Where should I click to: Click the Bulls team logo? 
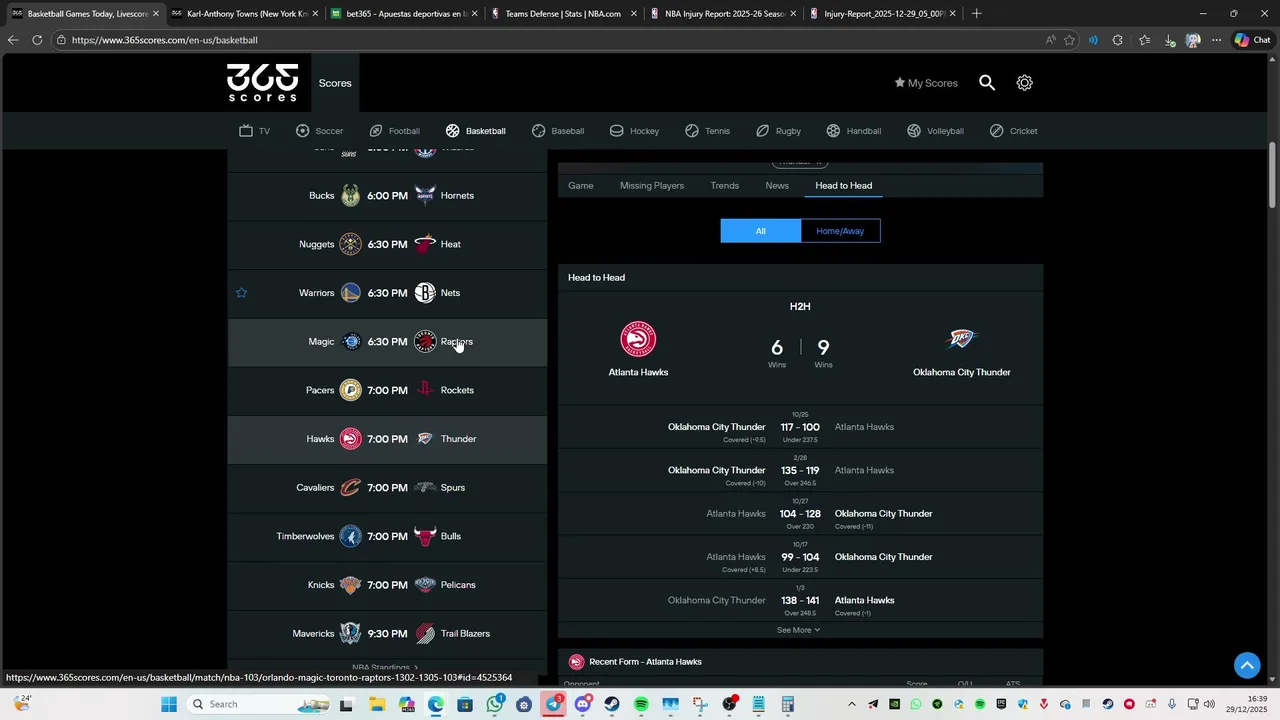(425, 537)
